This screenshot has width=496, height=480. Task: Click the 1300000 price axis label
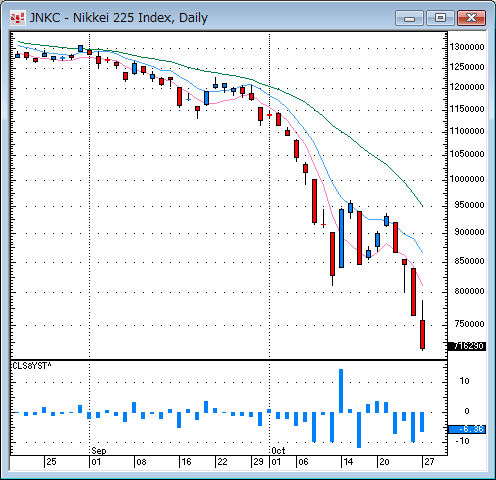467,47
